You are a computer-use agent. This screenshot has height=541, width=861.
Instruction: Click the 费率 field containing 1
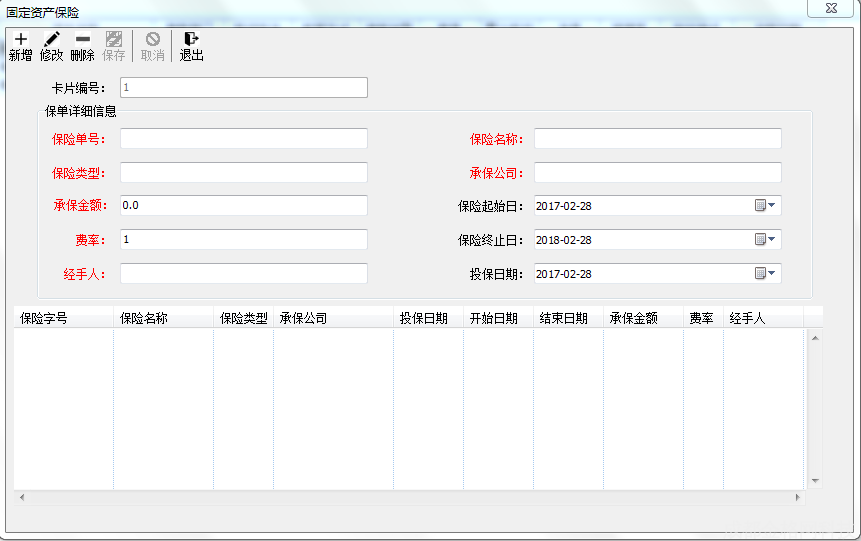(244, 240)
